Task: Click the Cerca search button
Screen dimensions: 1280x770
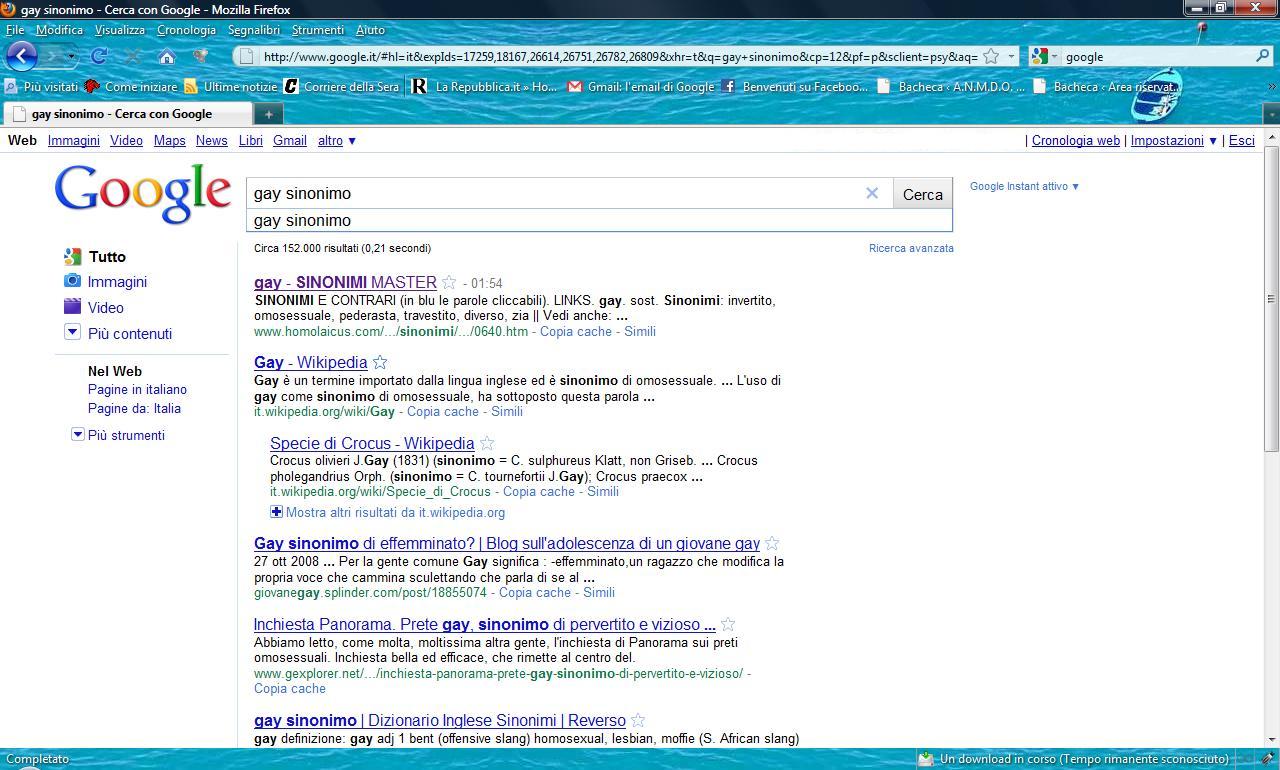Action: coord(922,194)
